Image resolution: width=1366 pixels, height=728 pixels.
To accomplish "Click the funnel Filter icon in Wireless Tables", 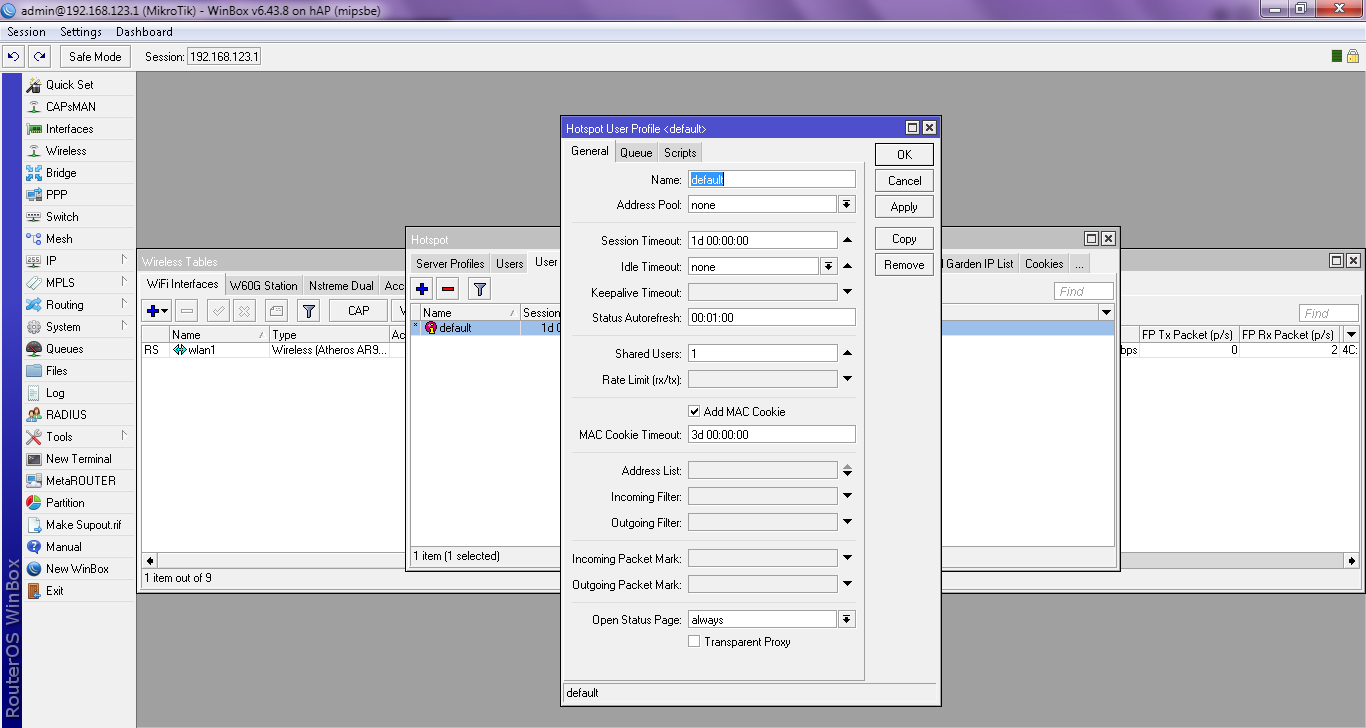I will click(x=309, y=311).
